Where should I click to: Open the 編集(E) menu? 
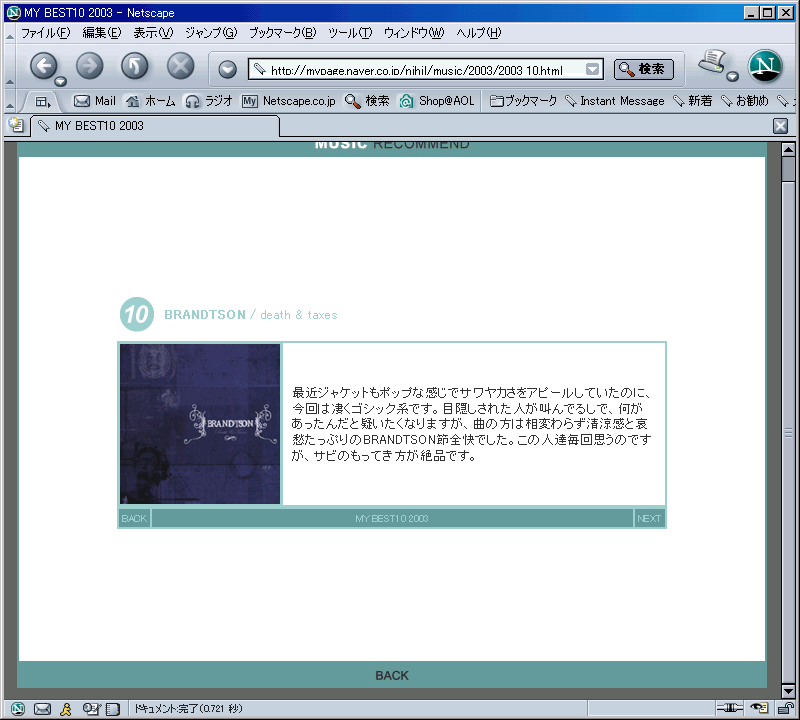pos(102,33)
